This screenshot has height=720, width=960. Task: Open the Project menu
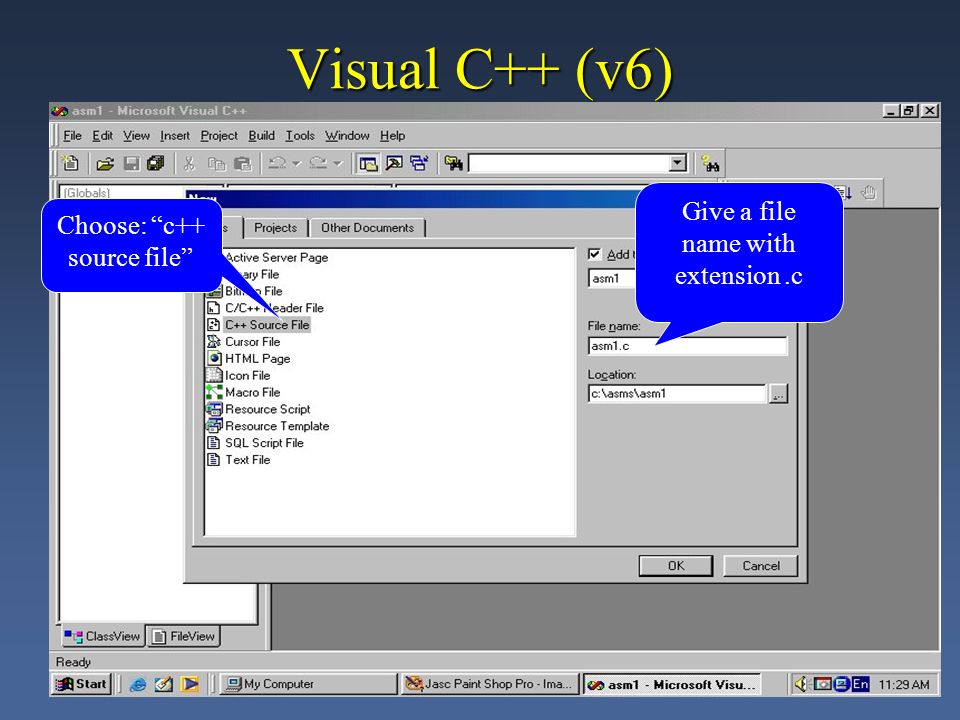point(219,136)
